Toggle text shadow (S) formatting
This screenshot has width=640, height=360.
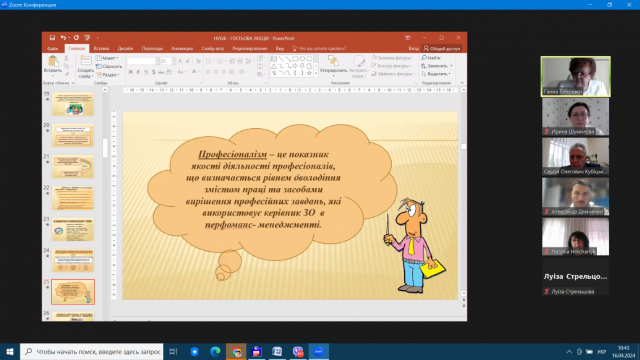pyautogui.click(x=153, y=72)
